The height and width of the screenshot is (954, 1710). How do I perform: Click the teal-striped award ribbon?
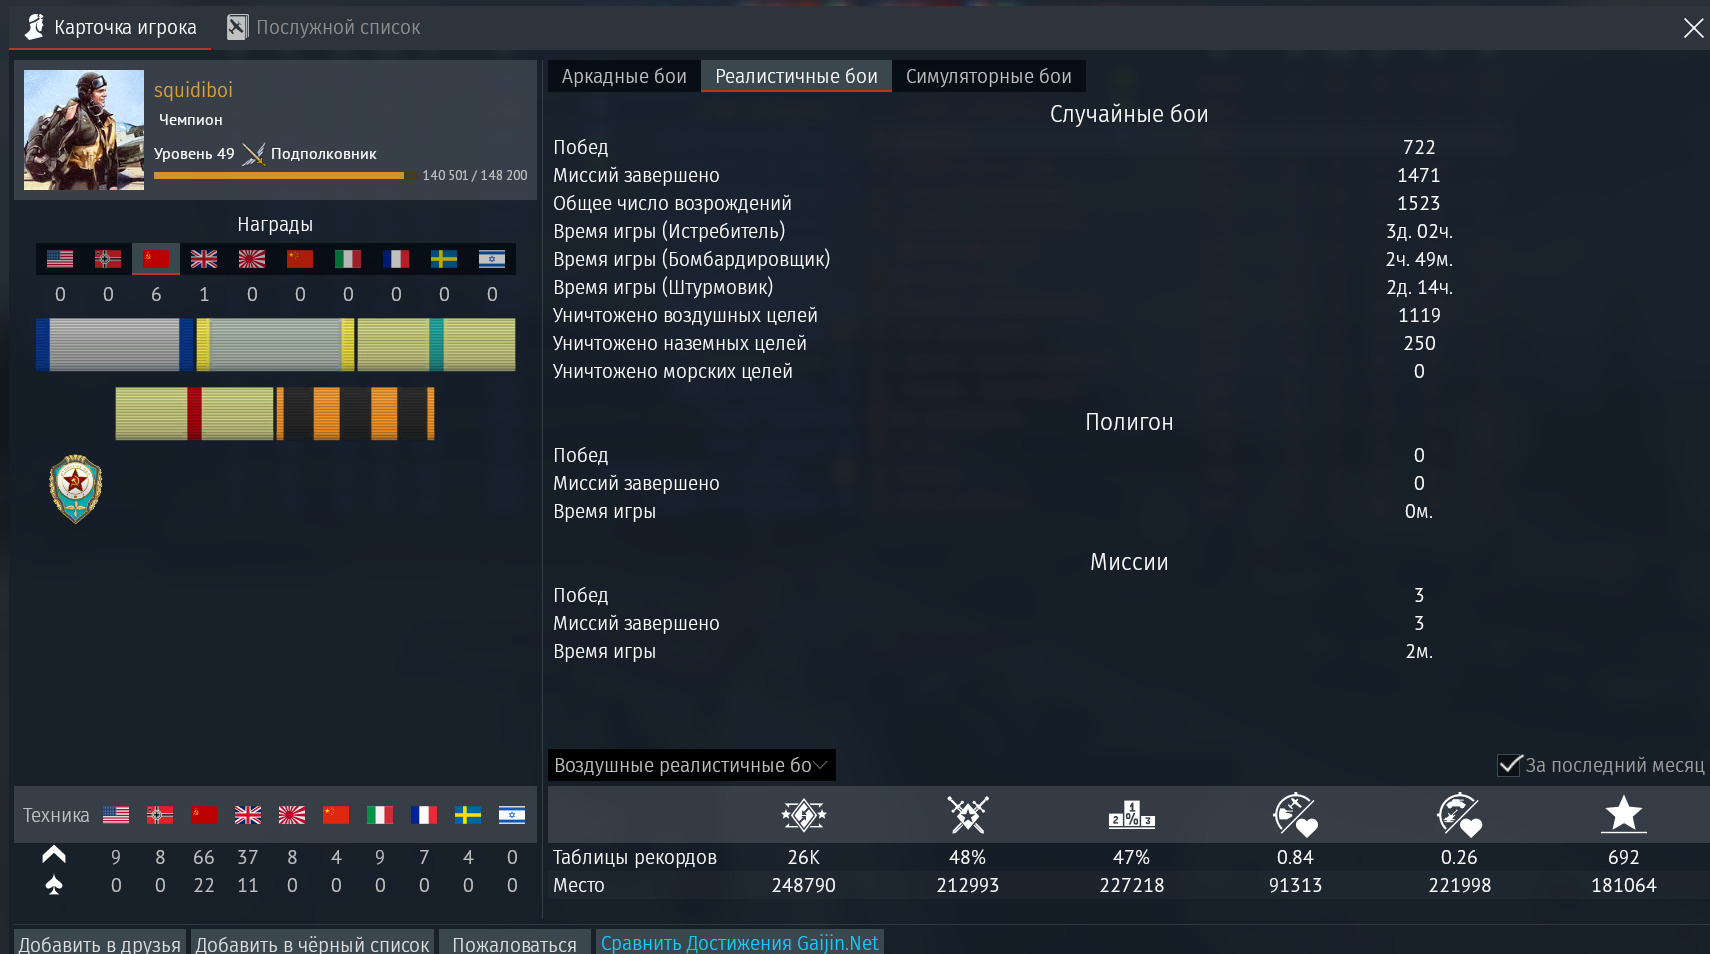(436, 345)
